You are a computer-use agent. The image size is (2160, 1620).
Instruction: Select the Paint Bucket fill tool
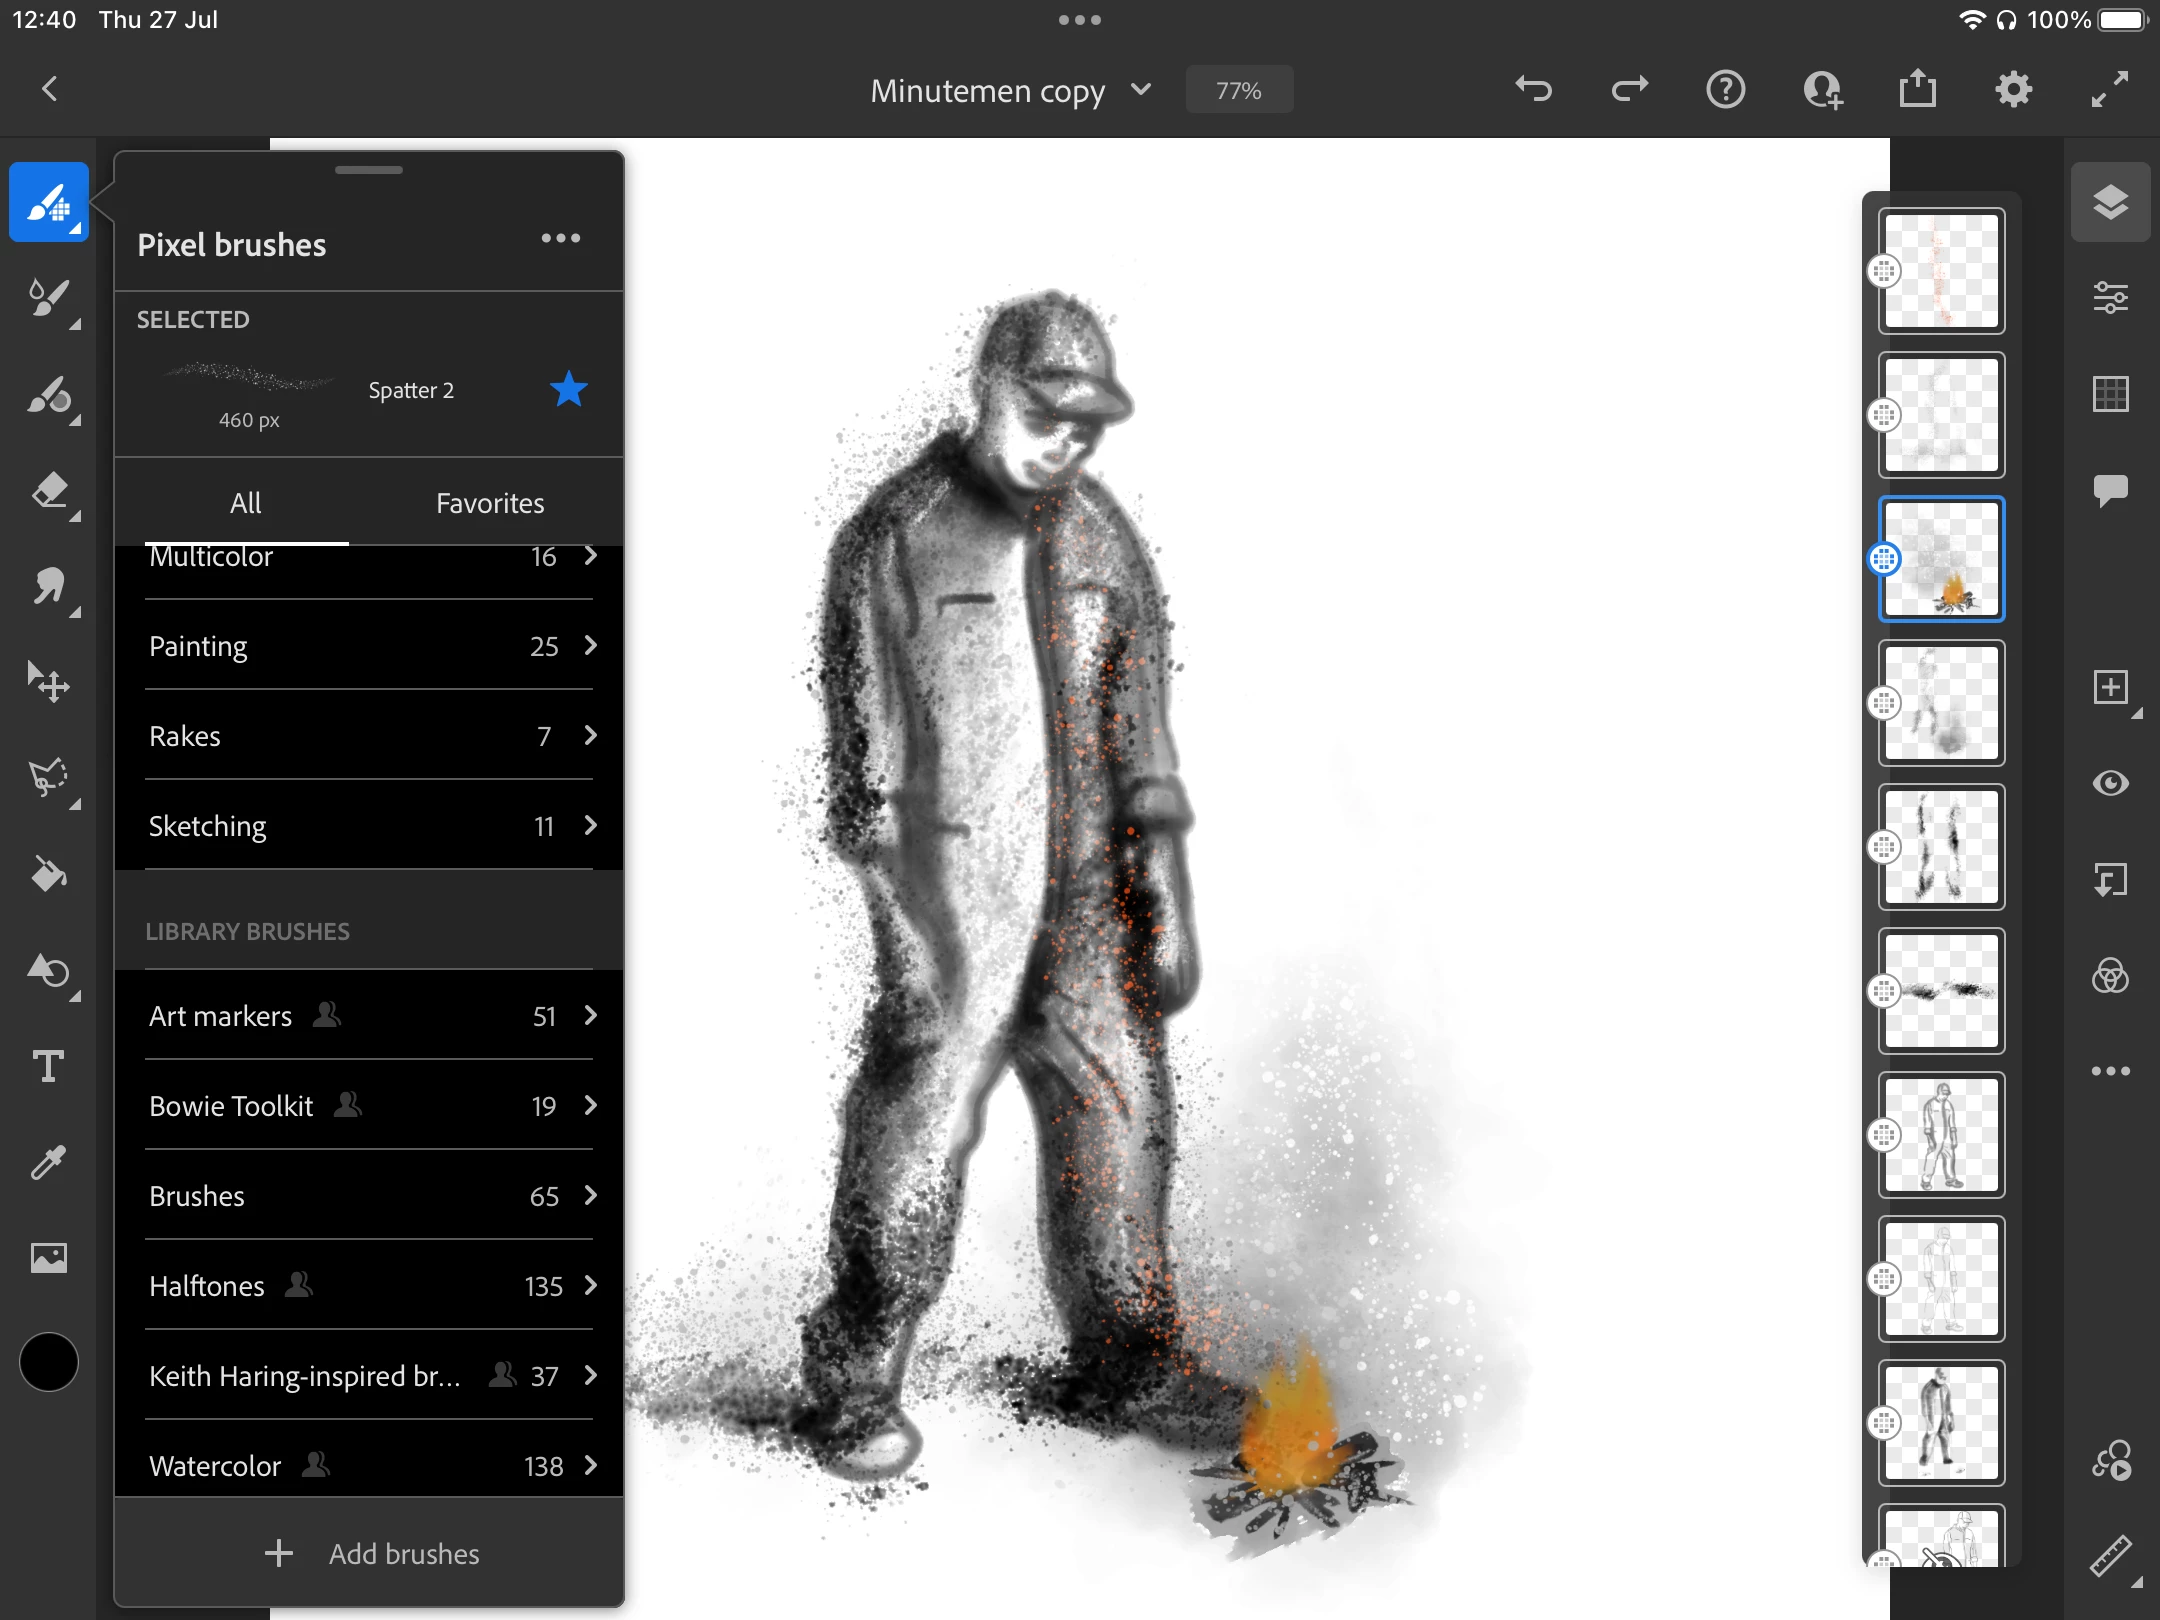tap(48, 875)
